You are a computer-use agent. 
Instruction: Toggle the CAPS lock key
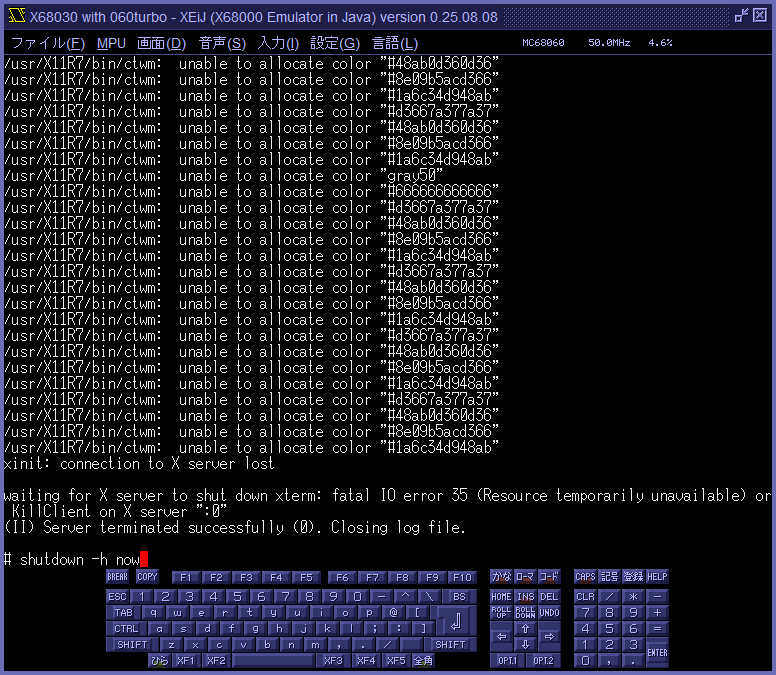[x=585, y=577]
